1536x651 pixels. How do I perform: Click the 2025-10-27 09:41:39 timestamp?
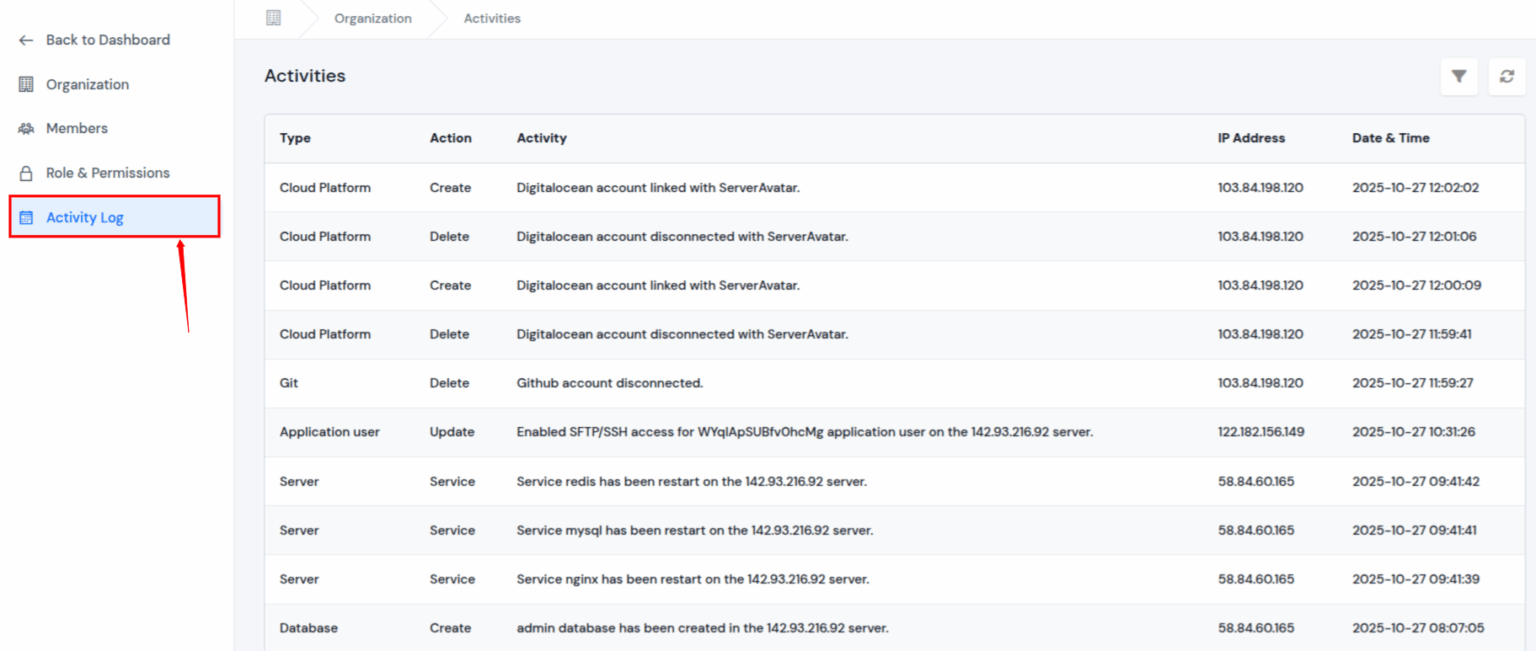pyautogui.click(x=1416, y=579)
